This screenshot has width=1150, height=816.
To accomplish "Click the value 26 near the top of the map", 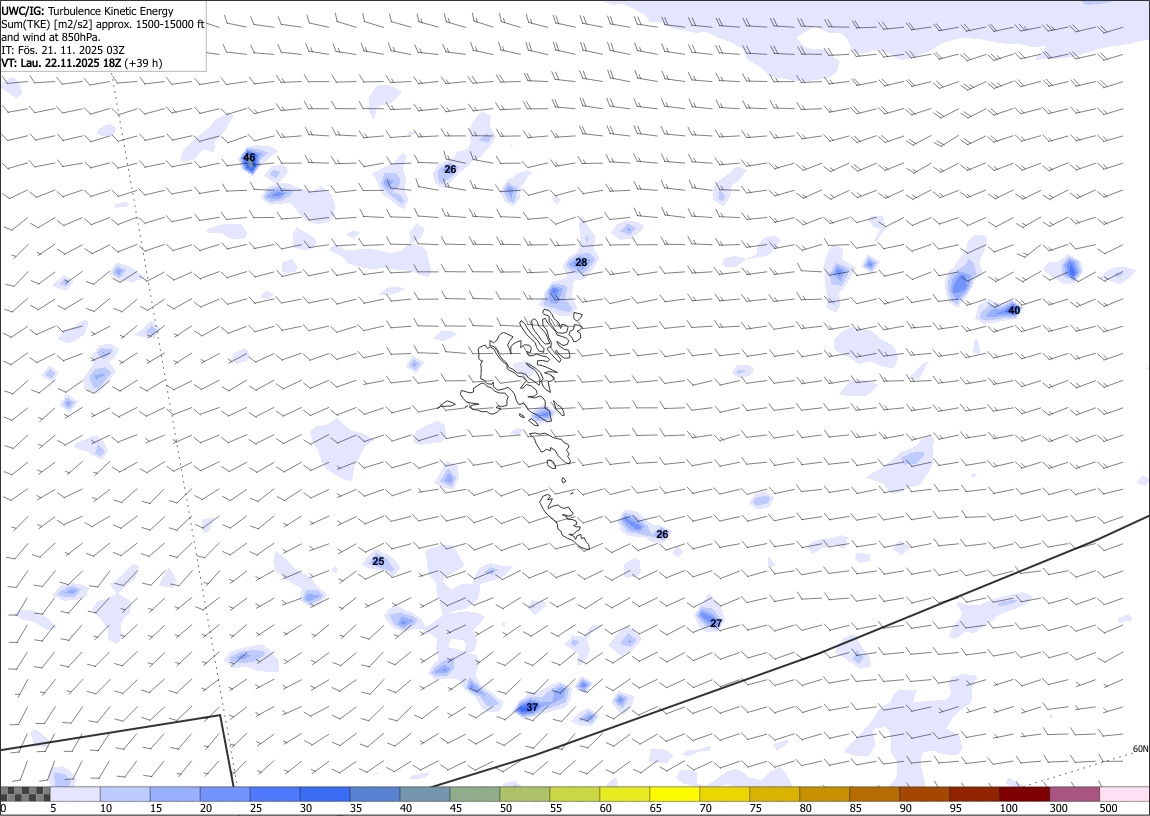I will coord(450,169).
